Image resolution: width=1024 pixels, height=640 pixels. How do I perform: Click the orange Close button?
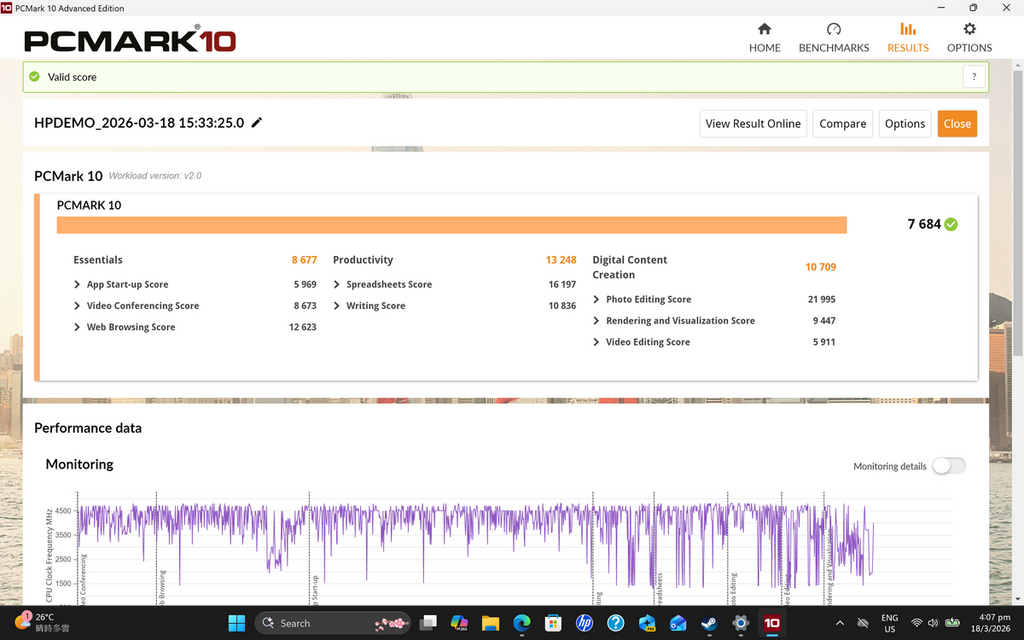(957, 124)
